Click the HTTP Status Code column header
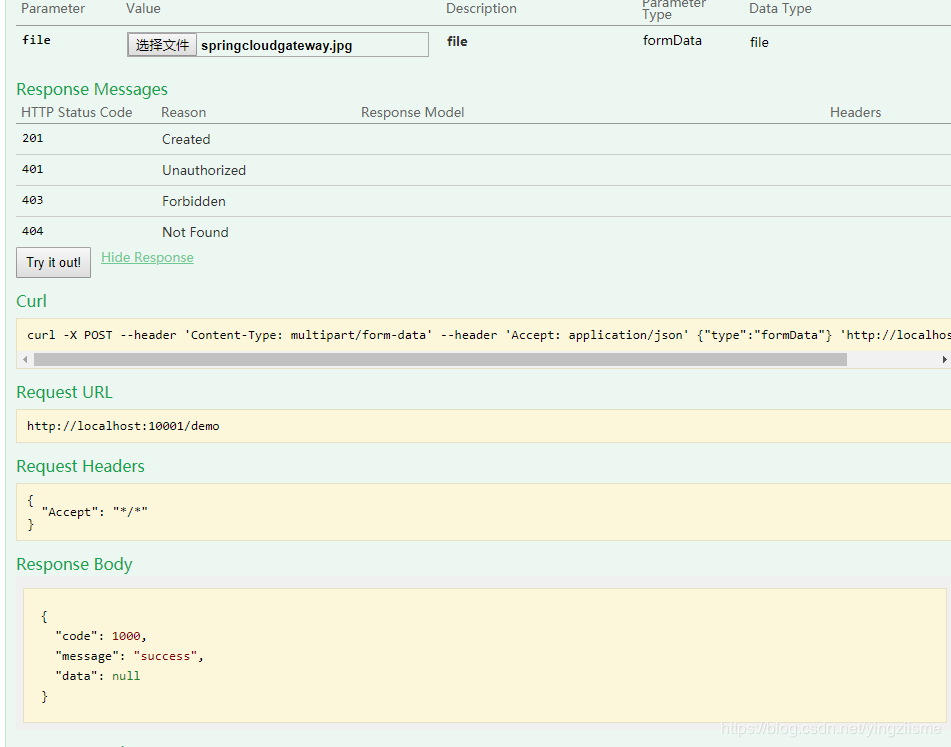 (76, 112)
